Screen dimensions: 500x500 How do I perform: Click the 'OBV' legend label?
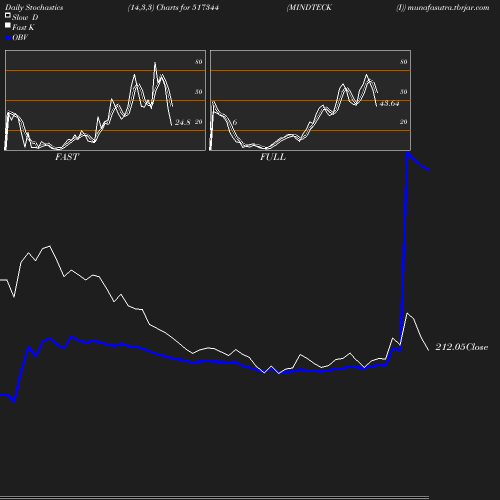click(20, 38)
